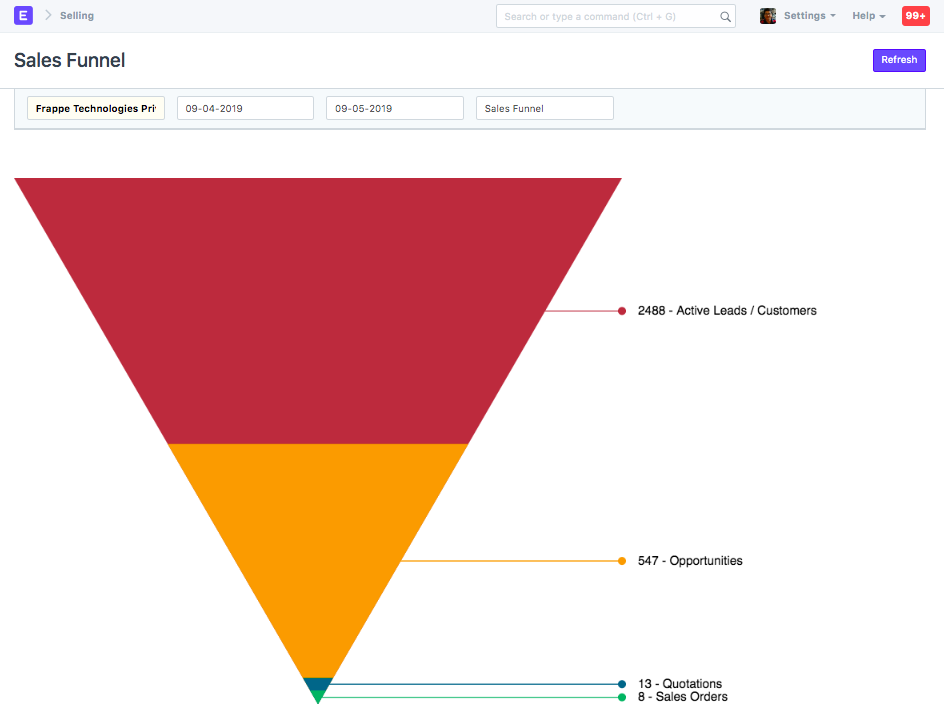Change the from date 09-04-2019

(x=245, y=108)
